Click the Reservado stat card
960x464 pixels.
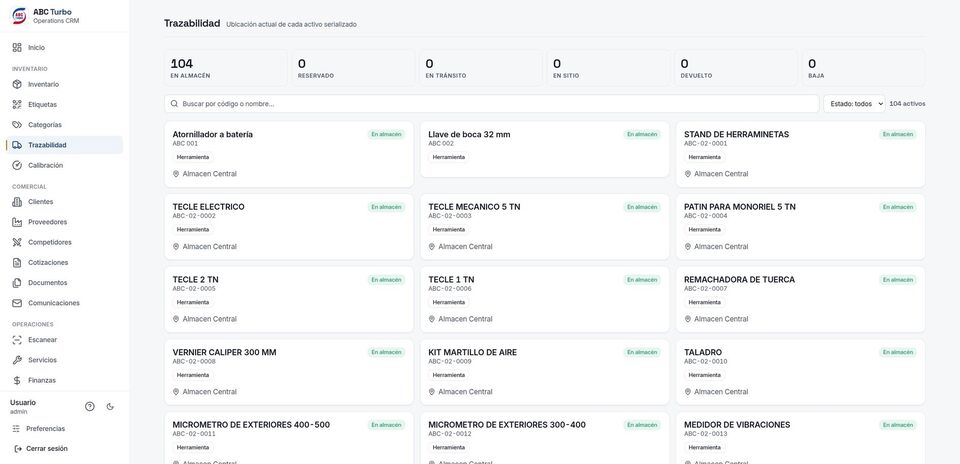[353, 68]
